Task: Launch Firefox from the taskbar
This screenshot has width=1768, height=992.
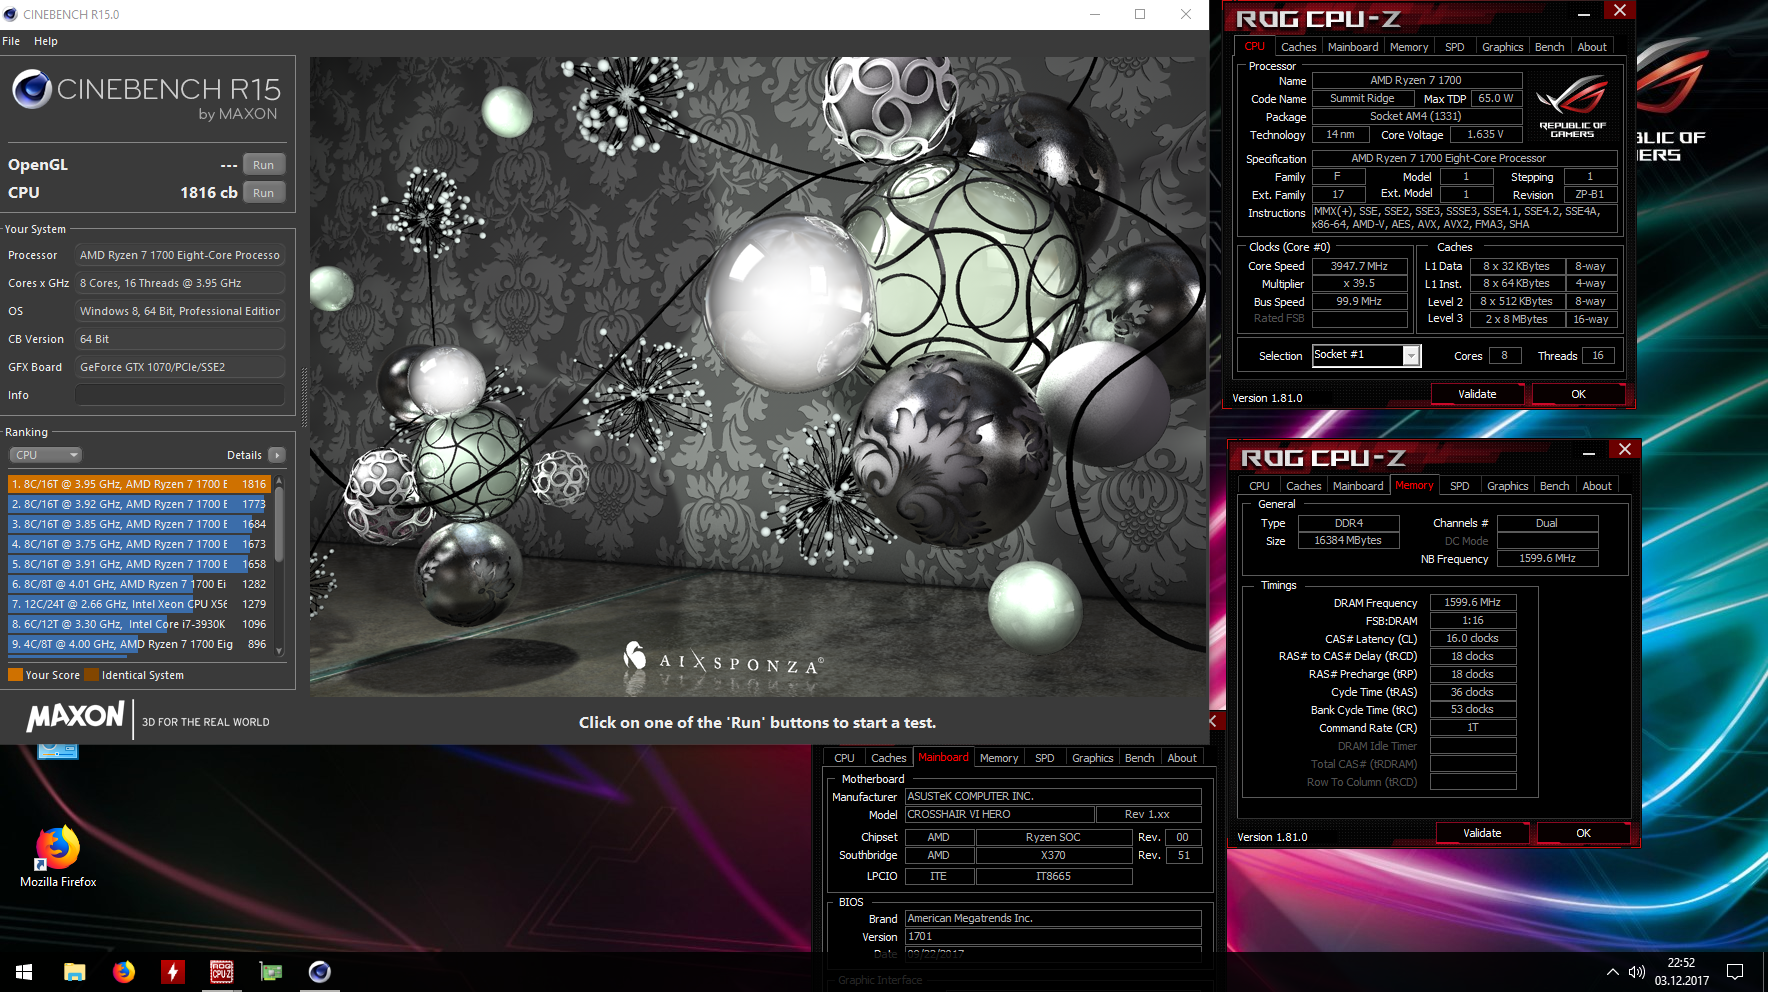Action: click(x=124, y=972)
